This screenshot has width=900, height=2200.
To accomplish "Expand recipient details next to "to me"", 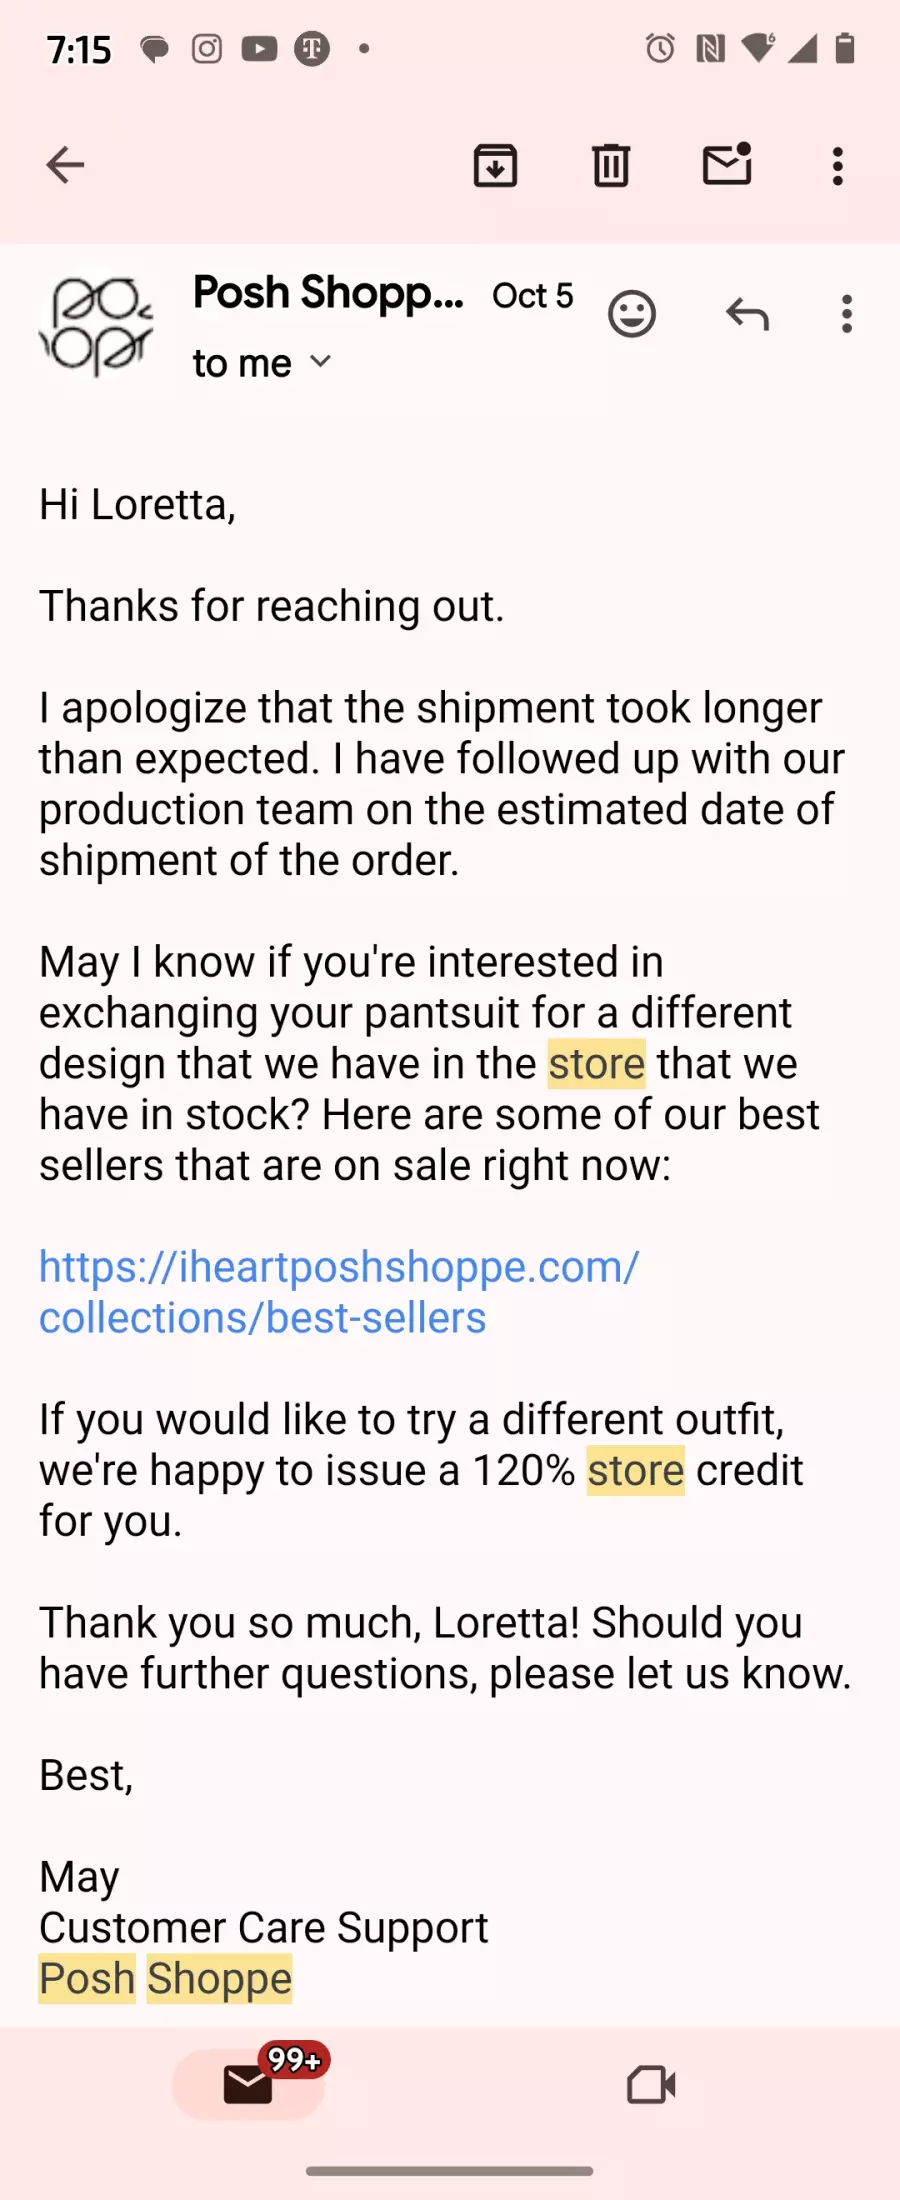I will pyautogui.click(x=320, y=362).
